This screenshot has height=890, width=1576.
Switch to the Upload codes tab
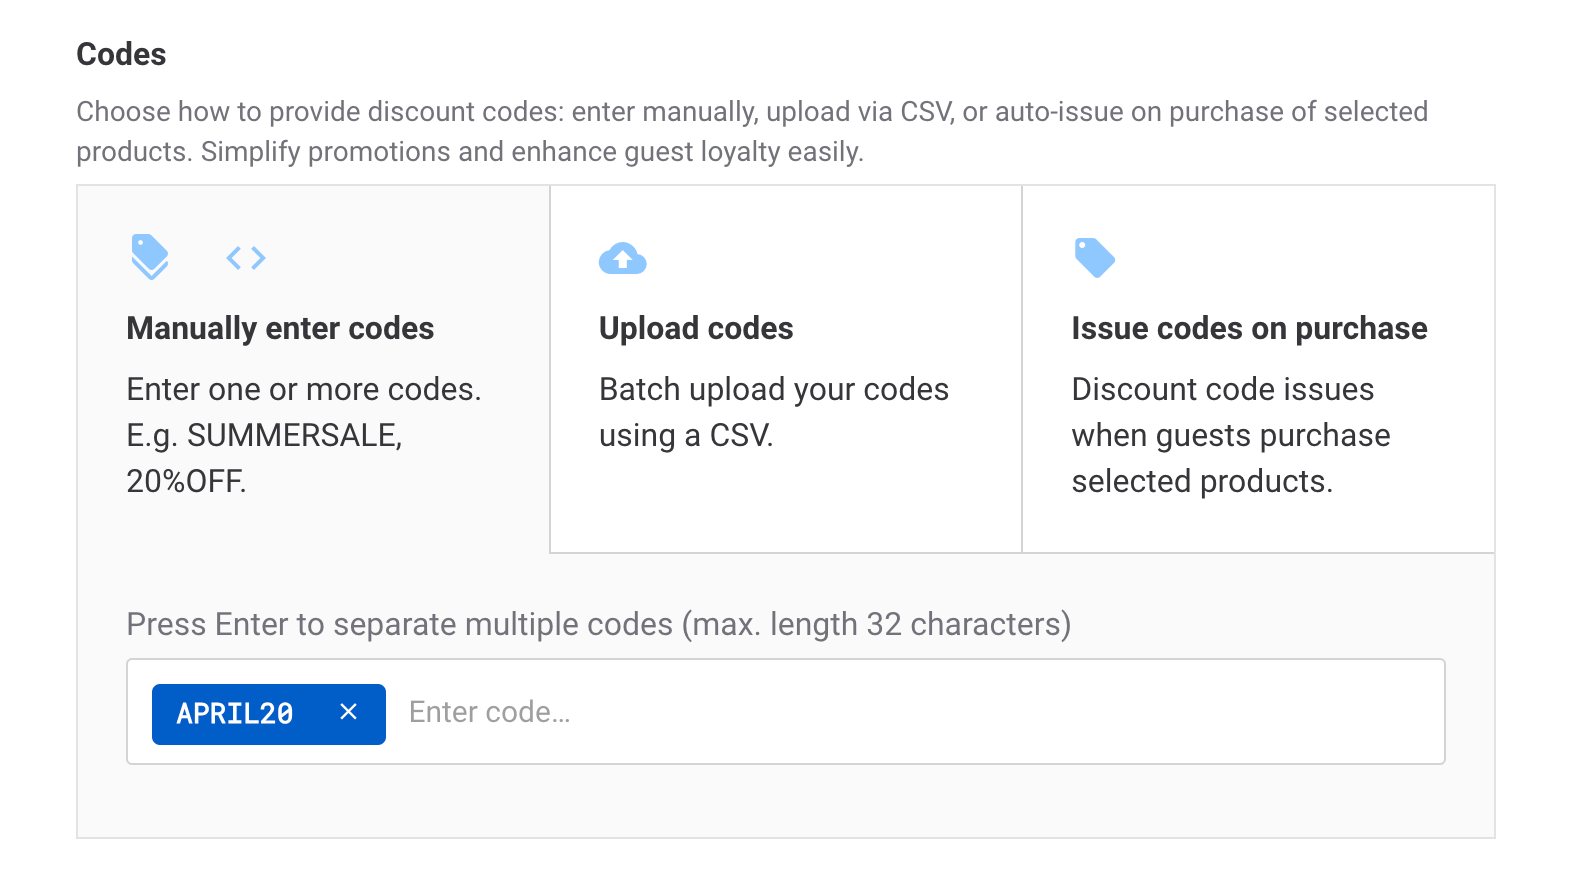coord(785,368)
